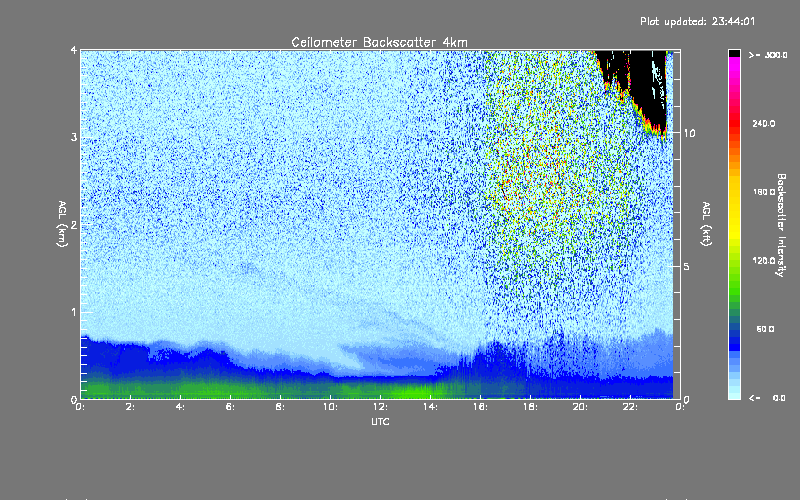800x500 pixels.
Task: Click the "4:" UTC hour tick label
Action: (x=180, y=407)
